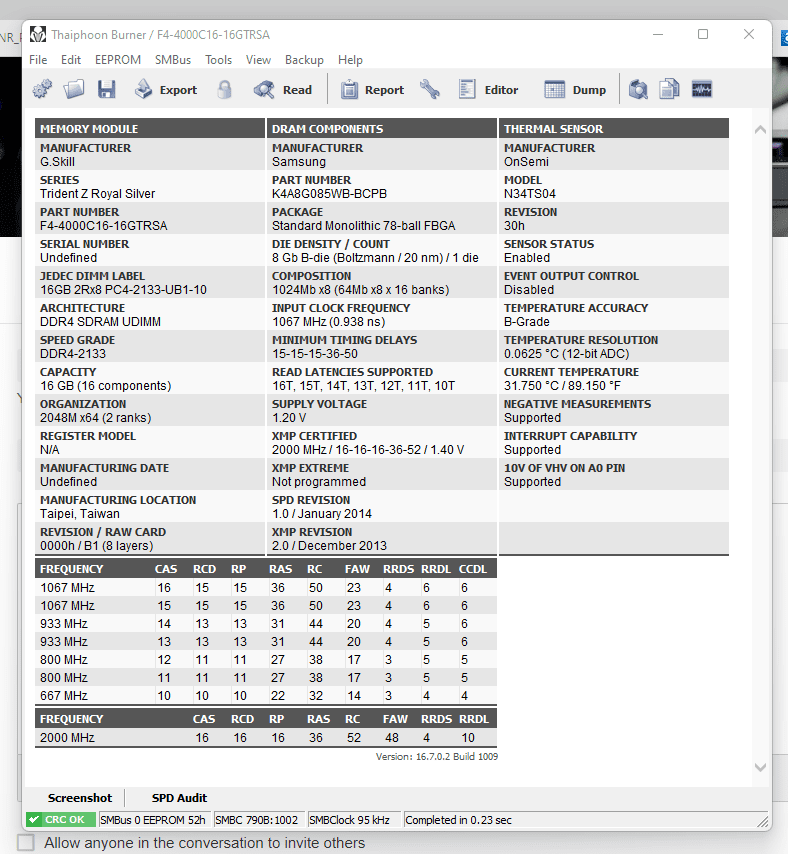788x854 pixels.
Task: Click thermal sensor model N34TS04
Action: (x=530, y=193)
